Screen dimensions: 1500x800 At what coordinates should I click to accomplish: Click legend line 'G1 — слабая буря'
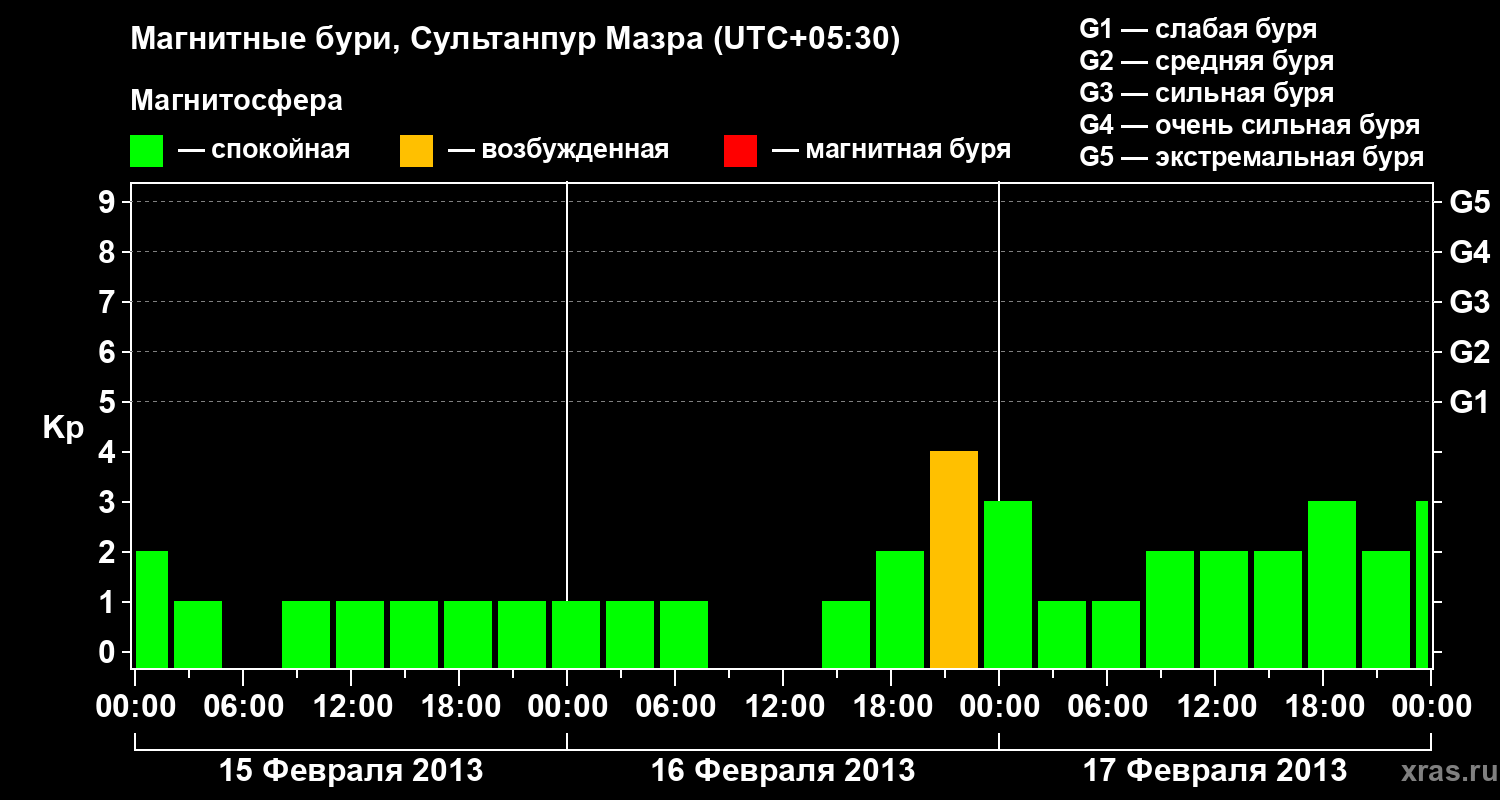[x=1198, y=29]
